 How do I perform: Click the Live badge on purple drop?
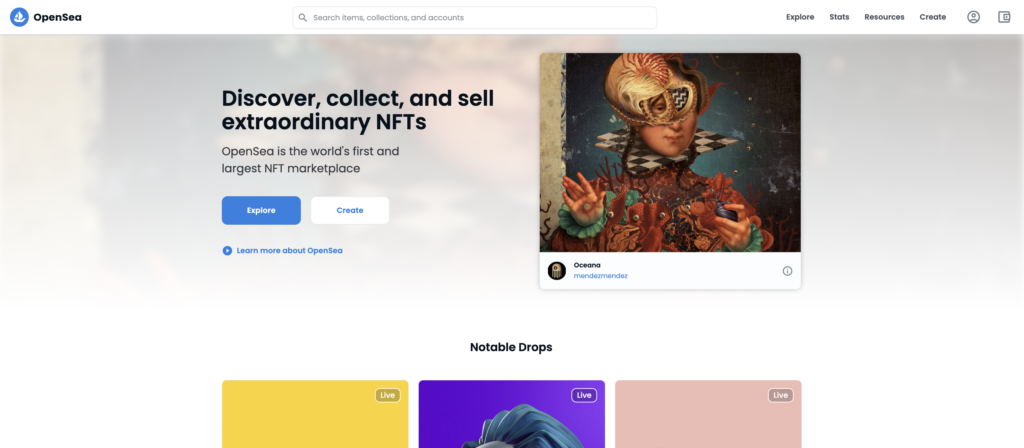(x=584, y=395)
